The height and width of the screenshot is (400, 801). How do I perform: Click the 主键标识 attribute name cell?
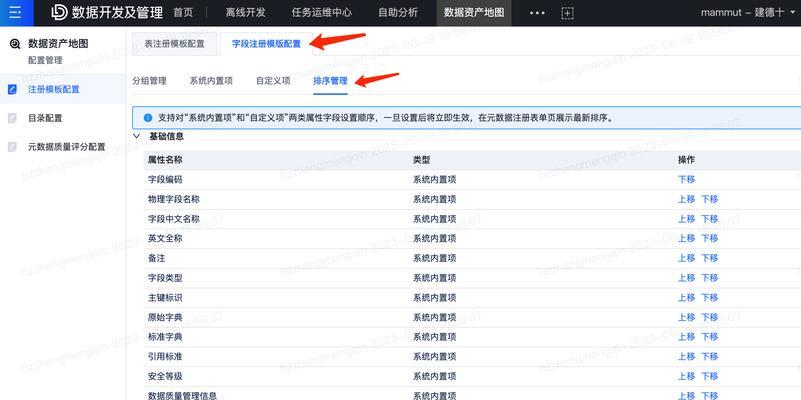(165, 298)
